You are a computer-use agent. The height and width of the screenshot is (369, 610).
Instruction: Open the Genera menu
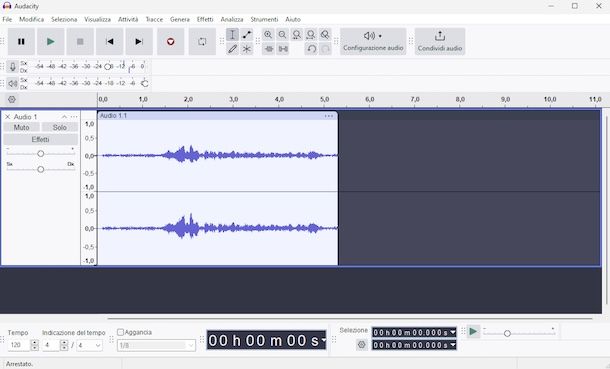[x=180, y=19]
